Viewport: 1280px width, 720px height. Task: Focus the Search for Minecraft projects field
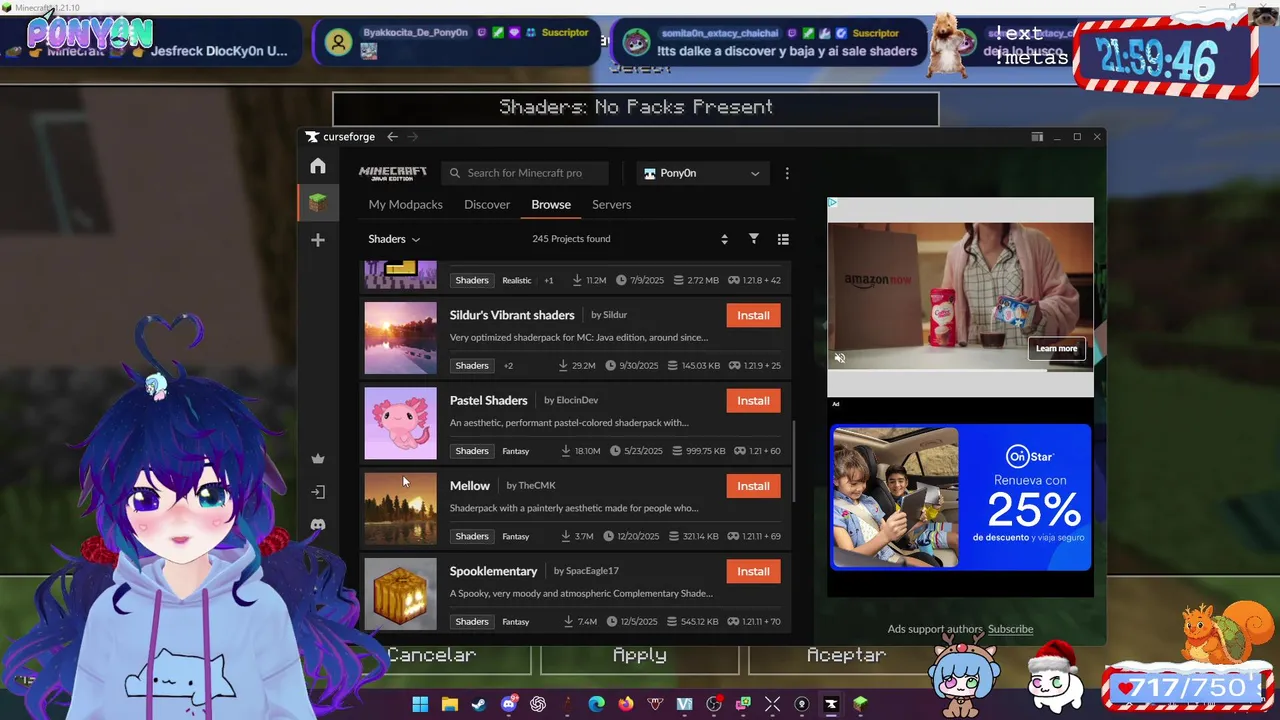click(x=525, y=173)
